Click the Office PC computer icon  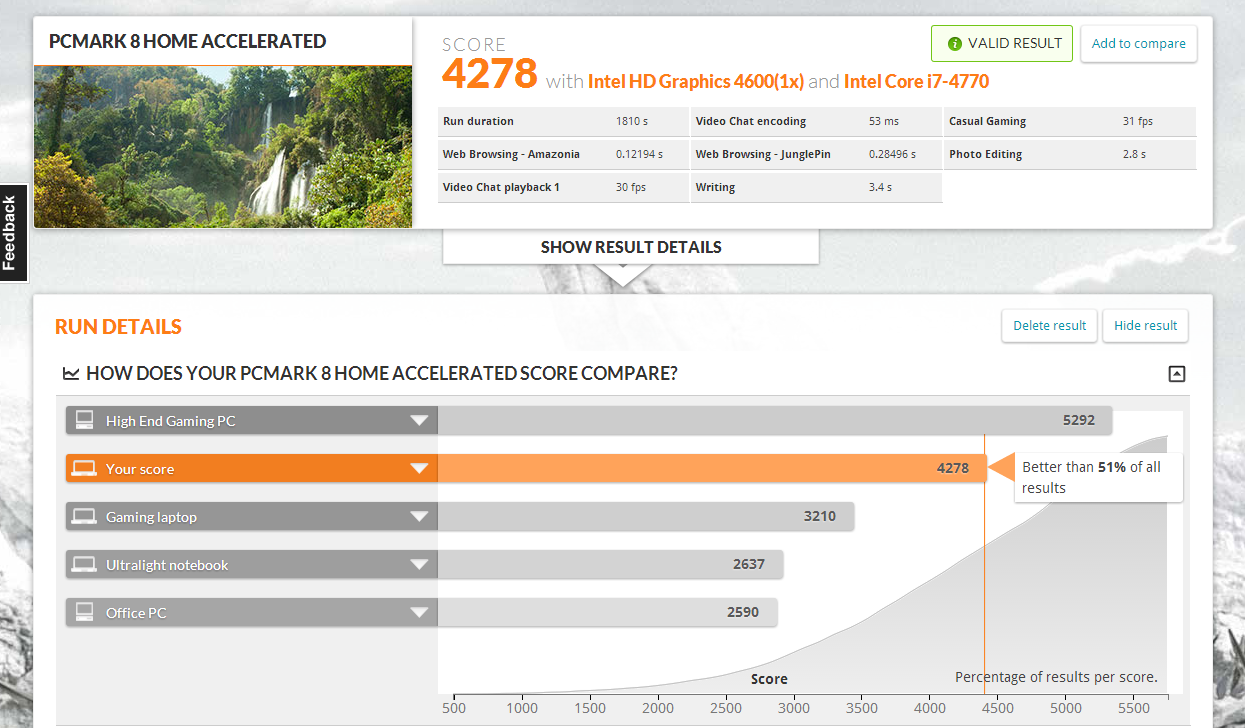pyautogui.click(x=85, y=612)
